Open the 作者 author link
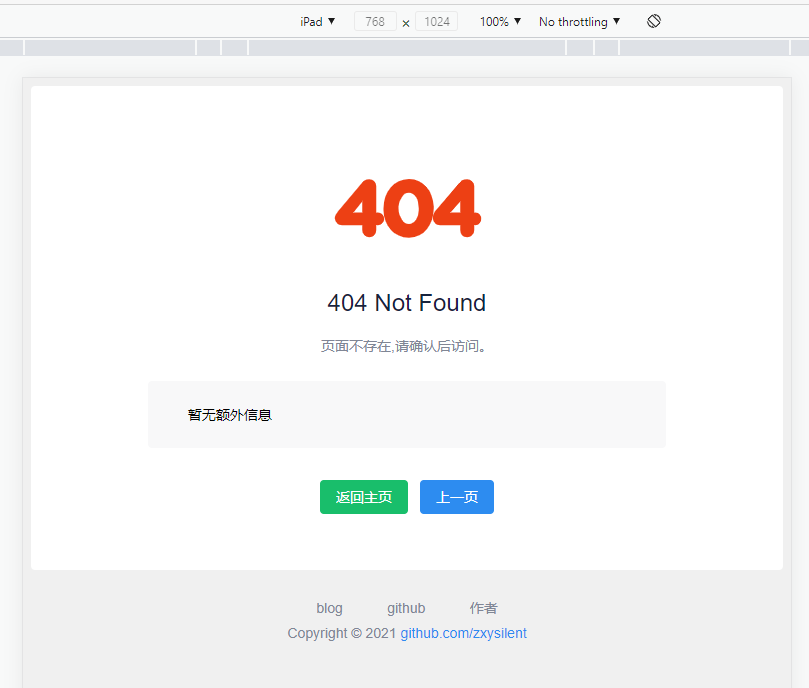 (483, 608)
